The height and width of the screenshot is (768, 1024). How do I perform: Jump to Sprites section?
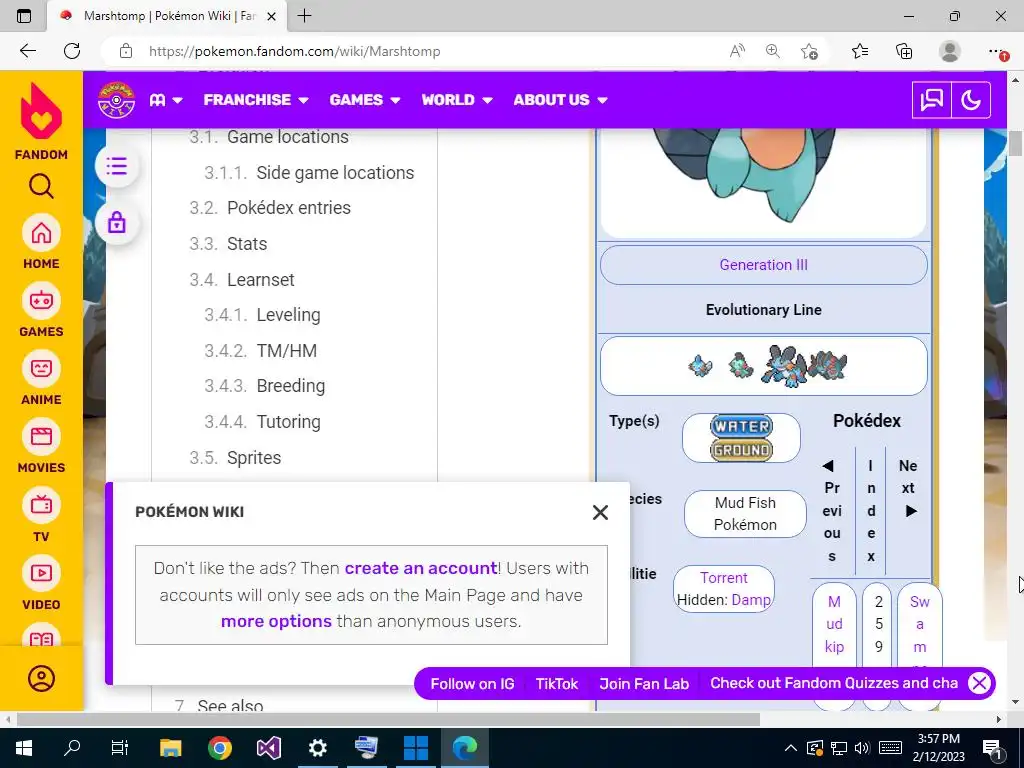(x=254, y=458)
